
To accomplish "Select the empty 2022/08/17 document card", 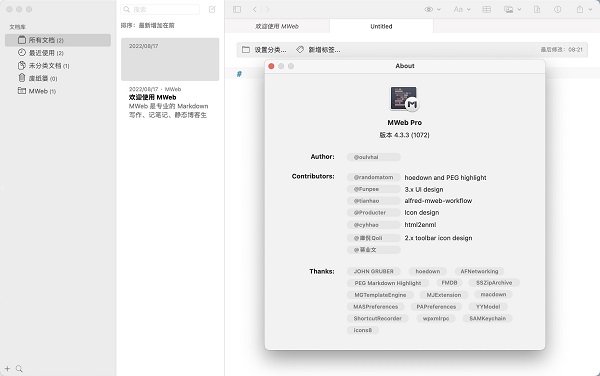I will (170, 59).
